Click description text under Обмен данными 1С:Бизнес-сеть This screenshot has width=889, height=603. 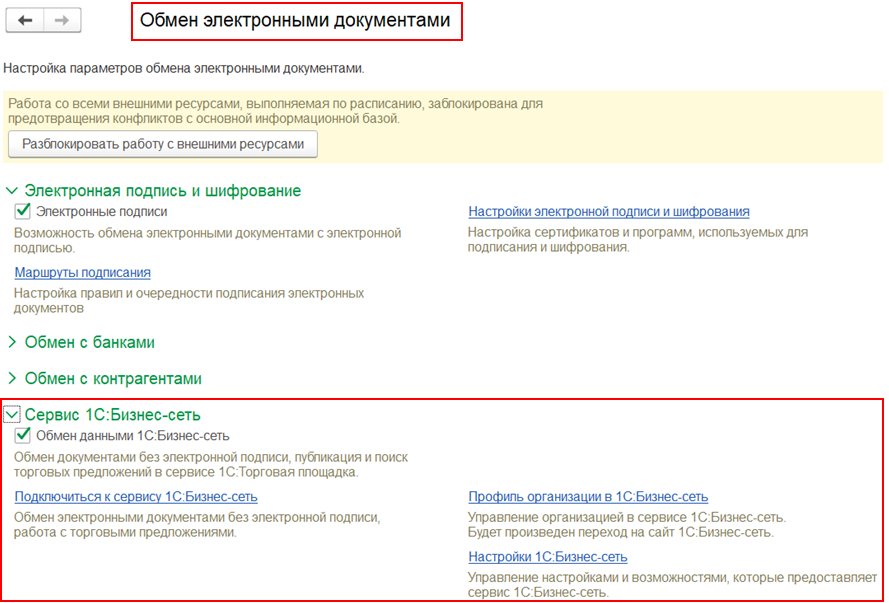[211, 465]
